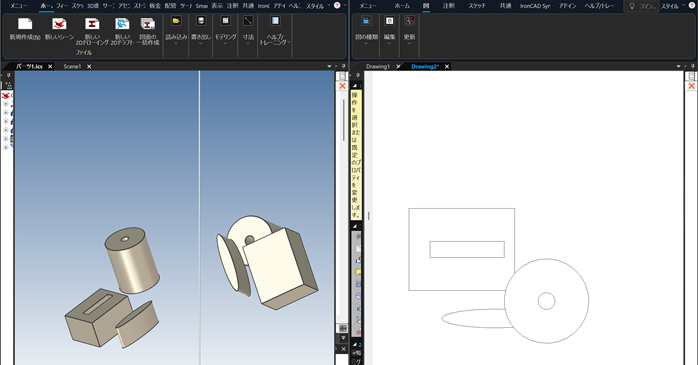Screen dimensions: 698x365
Task: Close the パーツ1.ics tab
Action: 50,66
